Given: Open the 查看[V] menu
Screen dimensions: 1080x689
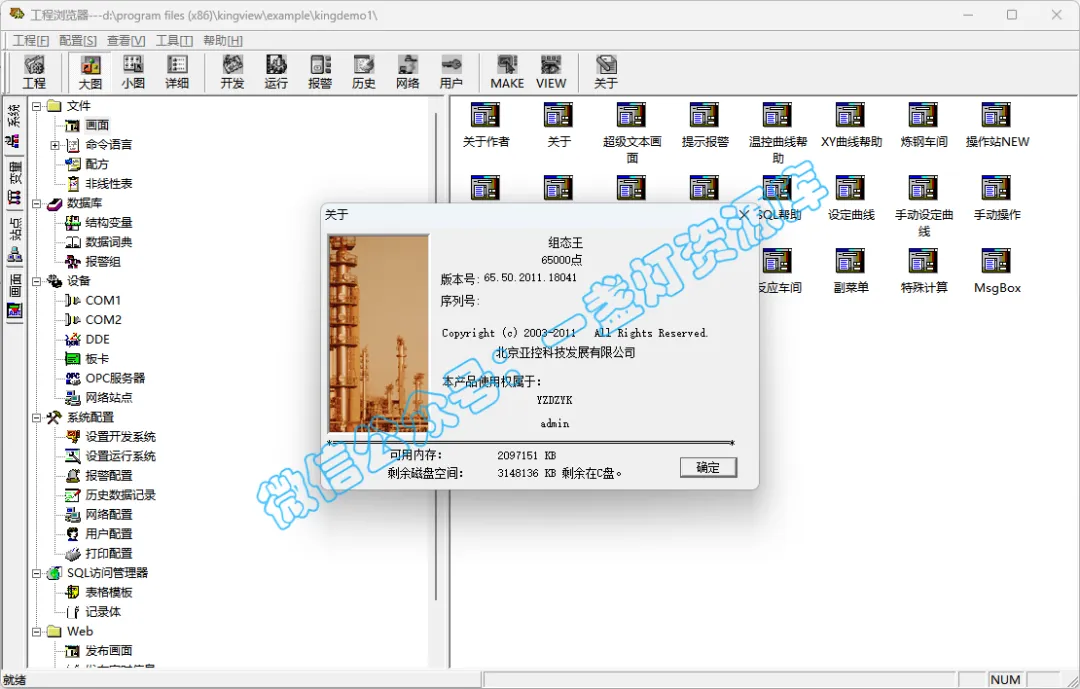Looking at the screenshot, I should tap(126, 41).
